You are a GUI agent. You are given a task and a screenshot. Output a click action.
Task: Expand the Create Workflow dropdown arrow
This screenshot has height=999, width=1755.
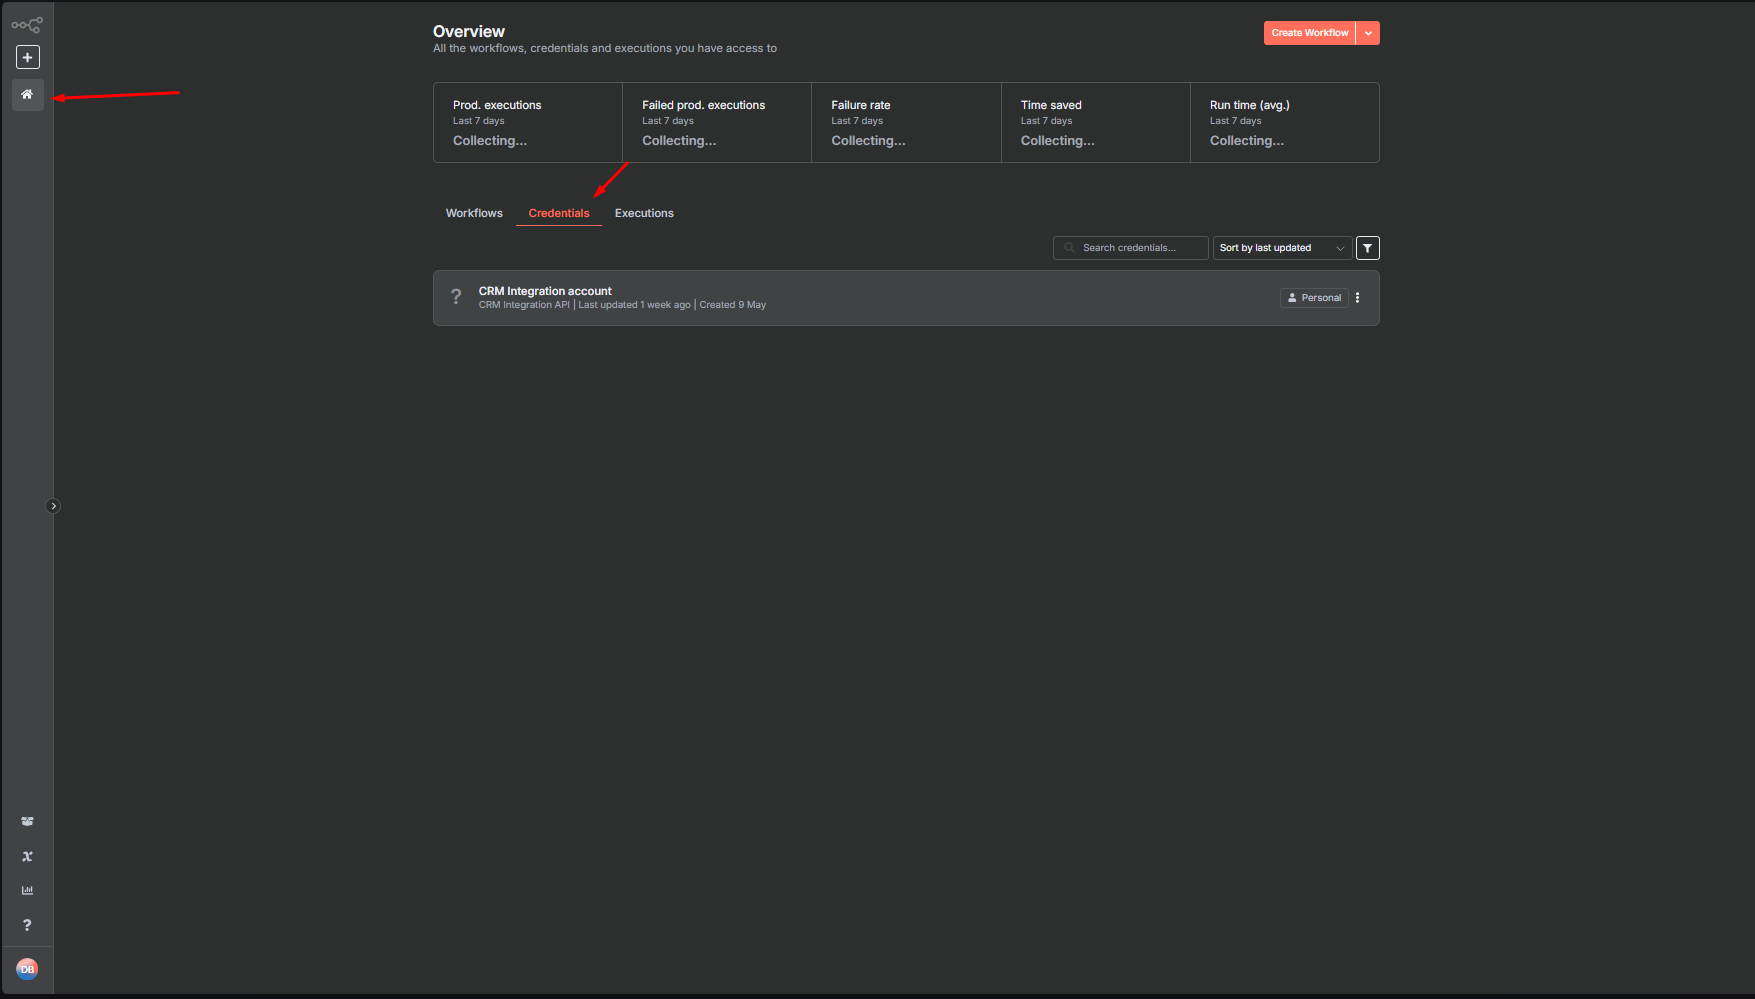click(x=1368, y=33)
